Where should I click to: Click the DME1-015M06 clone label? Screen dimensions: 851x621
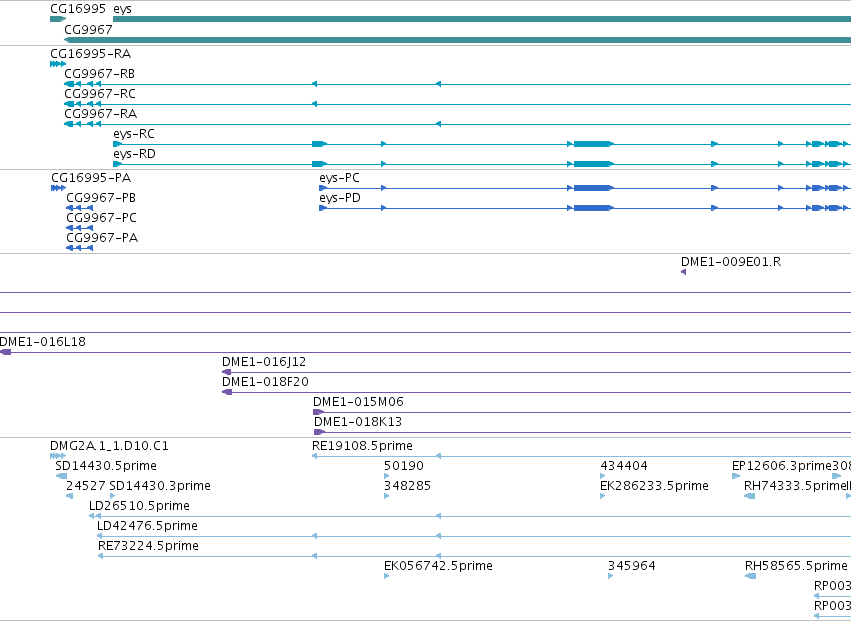tap(358, 402)
